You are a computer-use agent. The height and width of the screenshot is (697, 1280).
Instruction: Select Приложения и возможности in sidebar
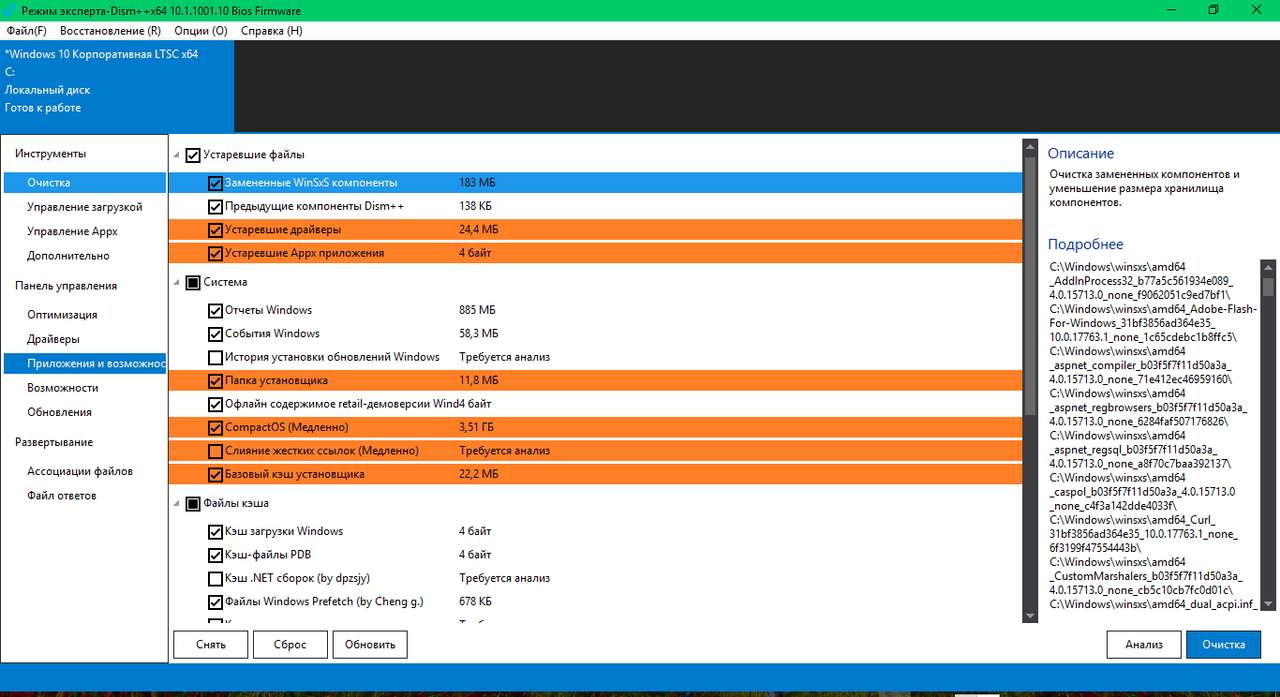[84, 363]
